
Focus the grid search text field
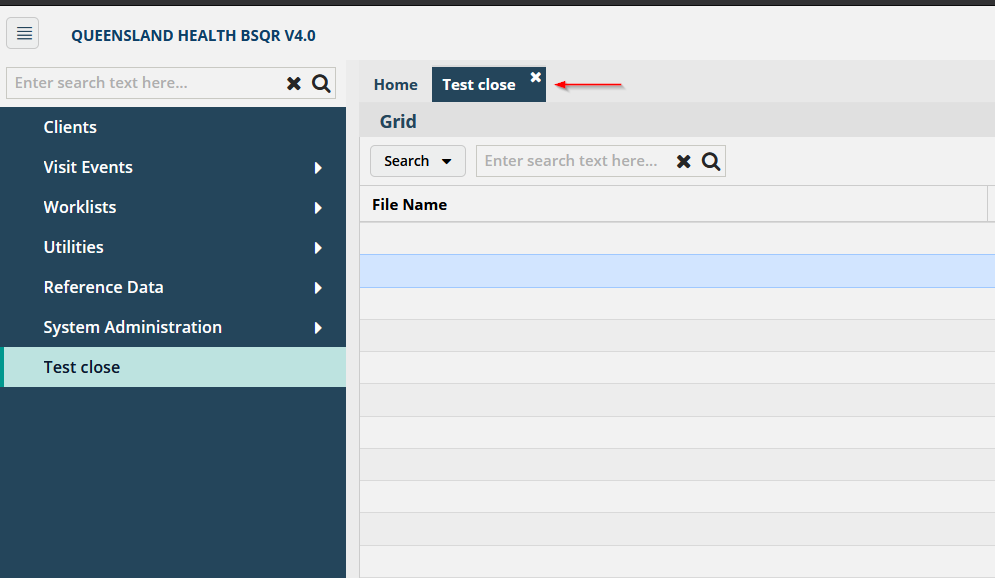[x=570, y=161]
